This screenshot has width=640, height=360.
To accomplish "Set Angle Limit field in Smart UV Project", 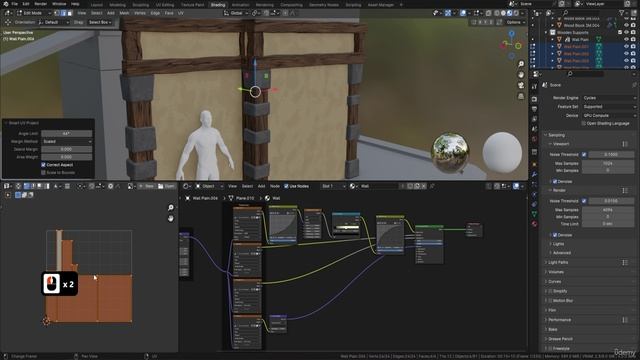I will (x=67, y=133).
